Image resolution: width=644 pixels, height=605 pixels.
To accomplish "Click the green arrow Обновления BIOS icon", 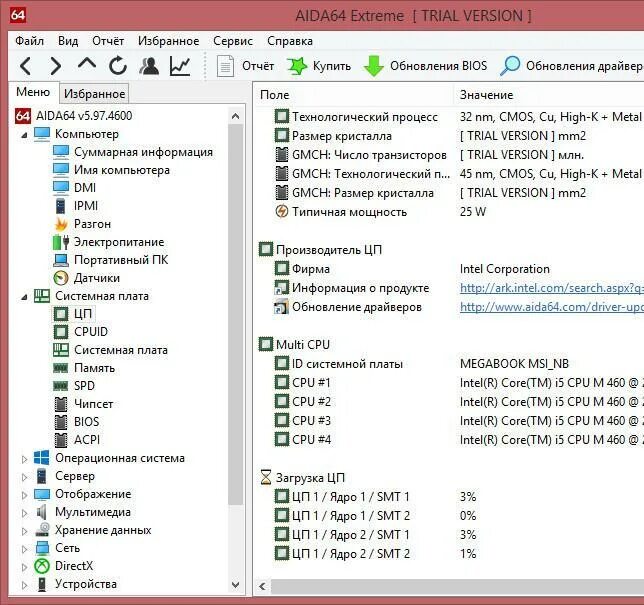I will 373,66.
